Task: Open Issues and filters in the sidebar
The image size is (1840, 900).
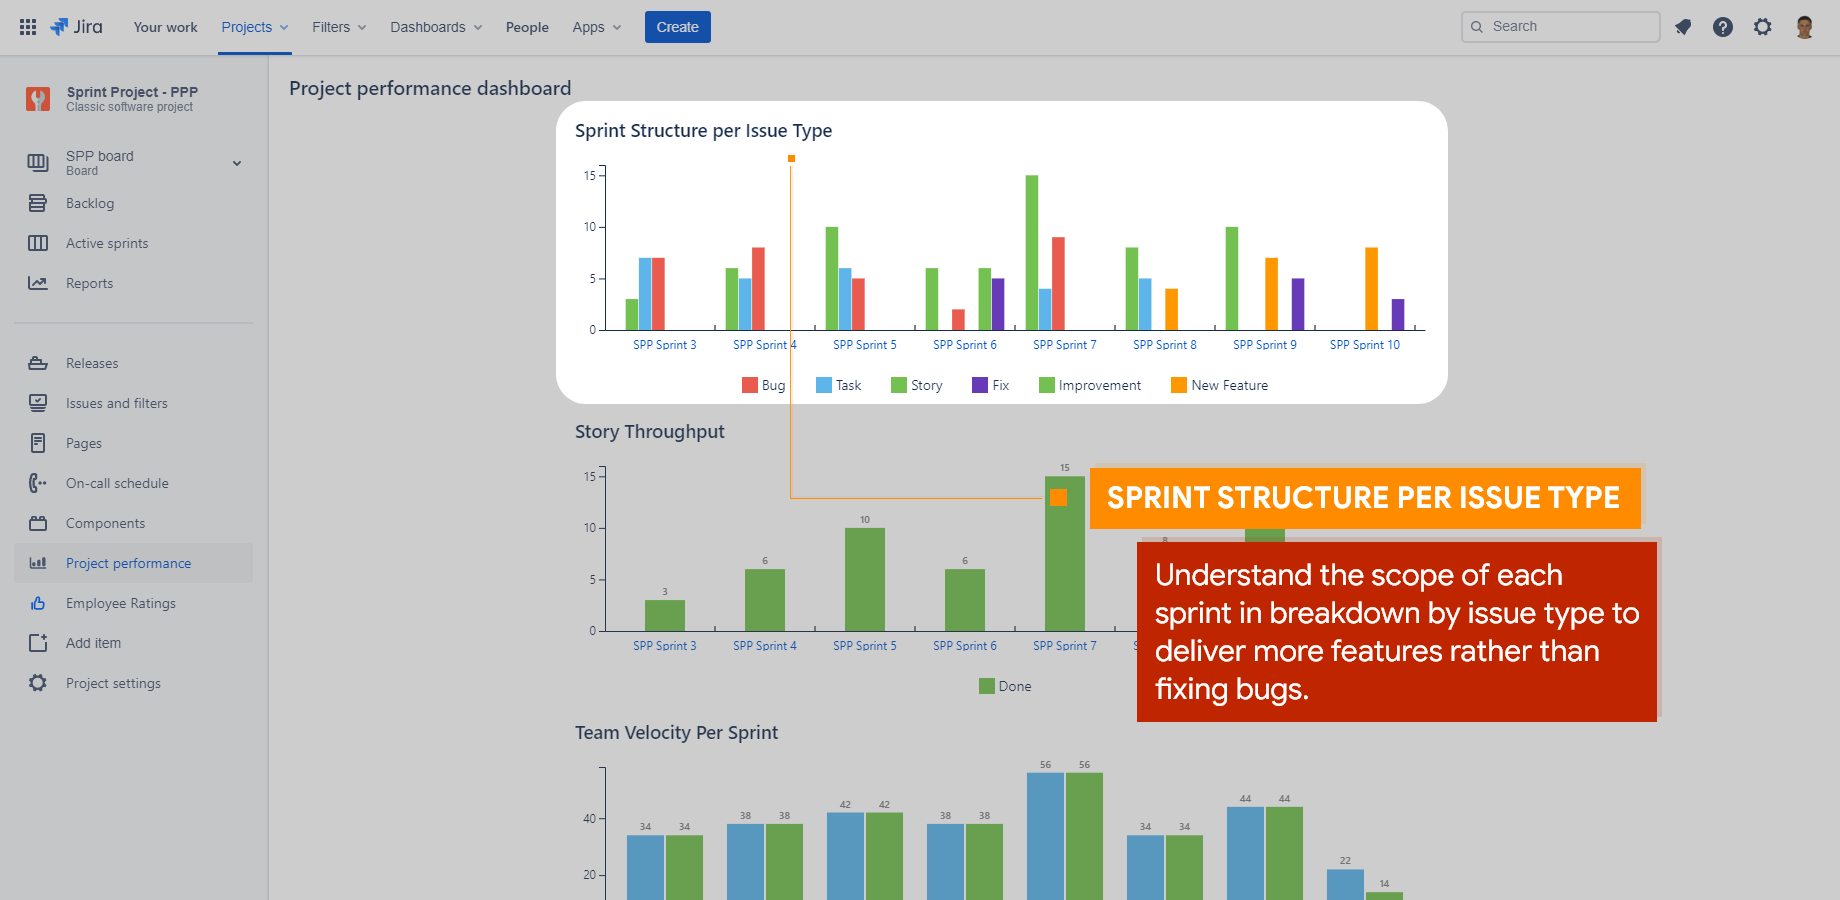Action: [117, 403]
